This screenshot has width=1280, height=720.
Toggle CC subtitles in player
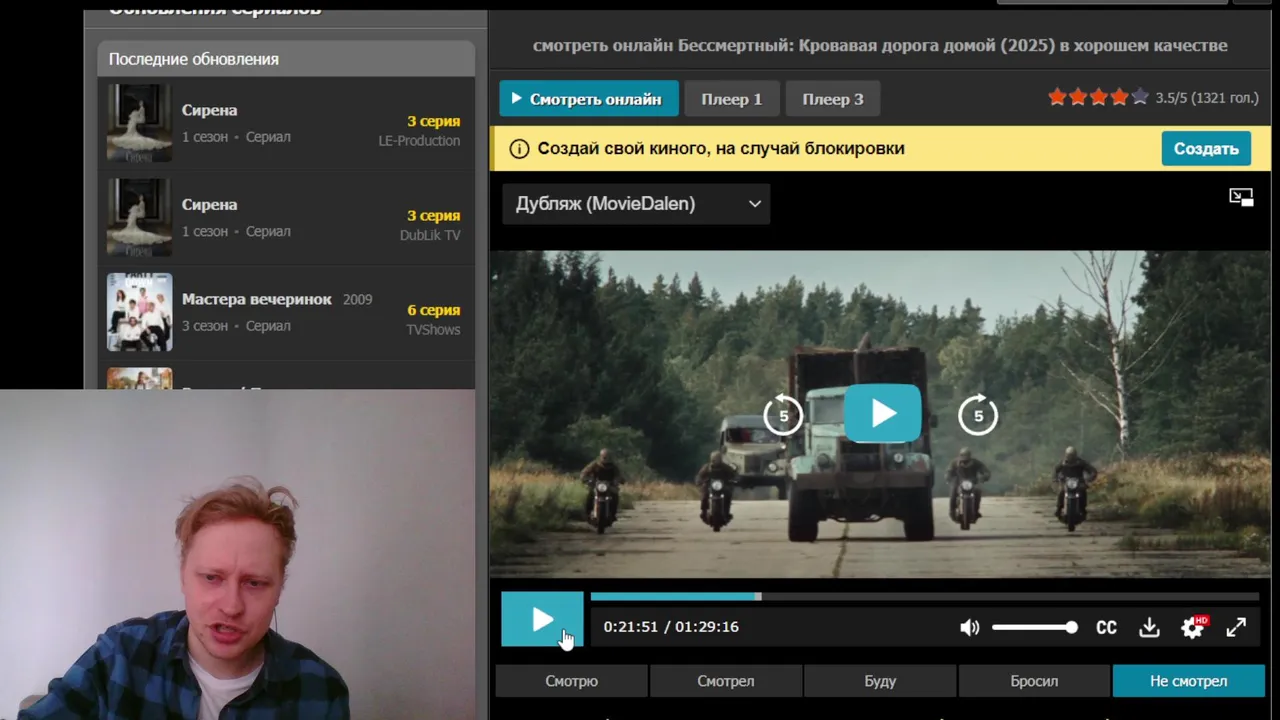[1106, 628]
